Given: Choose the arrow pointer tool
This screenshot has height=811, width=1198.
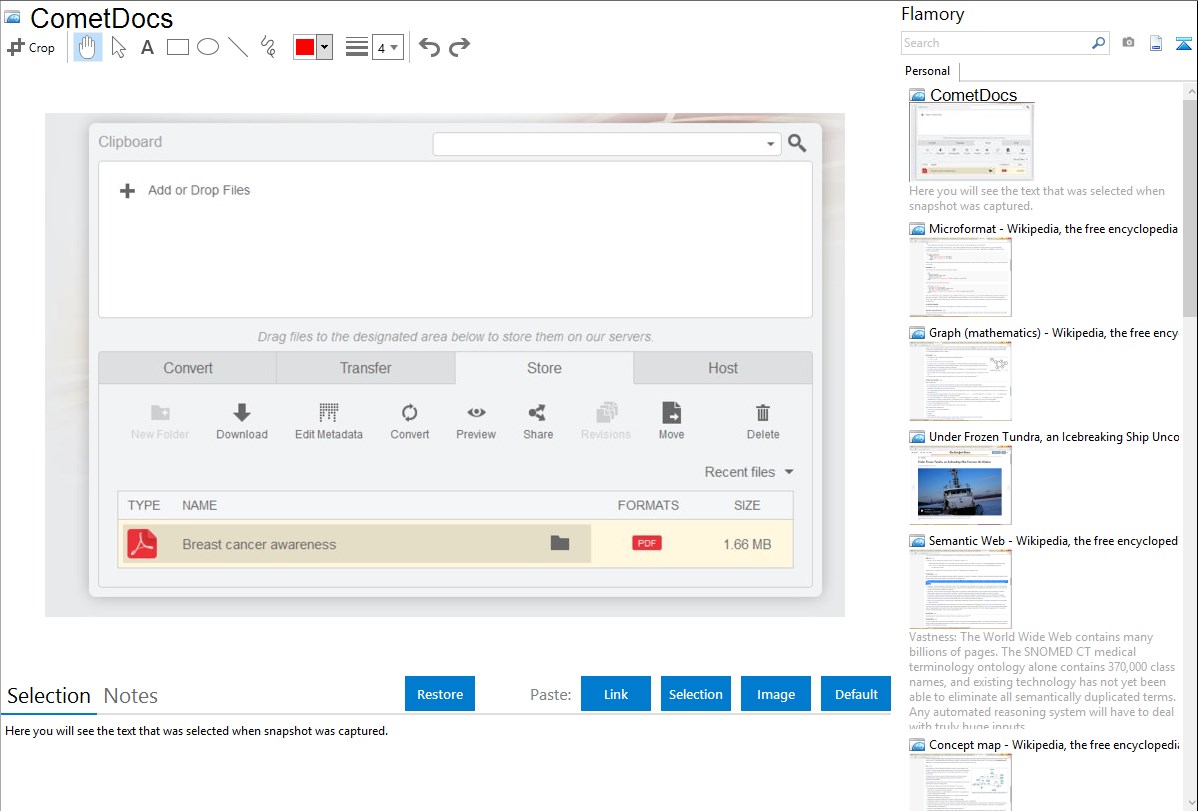Looking at the screenshot, I should pyautogui.click(x=118, y=47).
